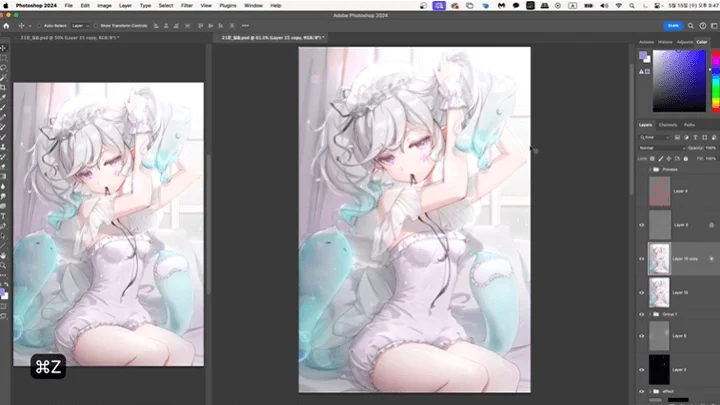Click the Share button

pyautogui.click(x=673, y=26)
